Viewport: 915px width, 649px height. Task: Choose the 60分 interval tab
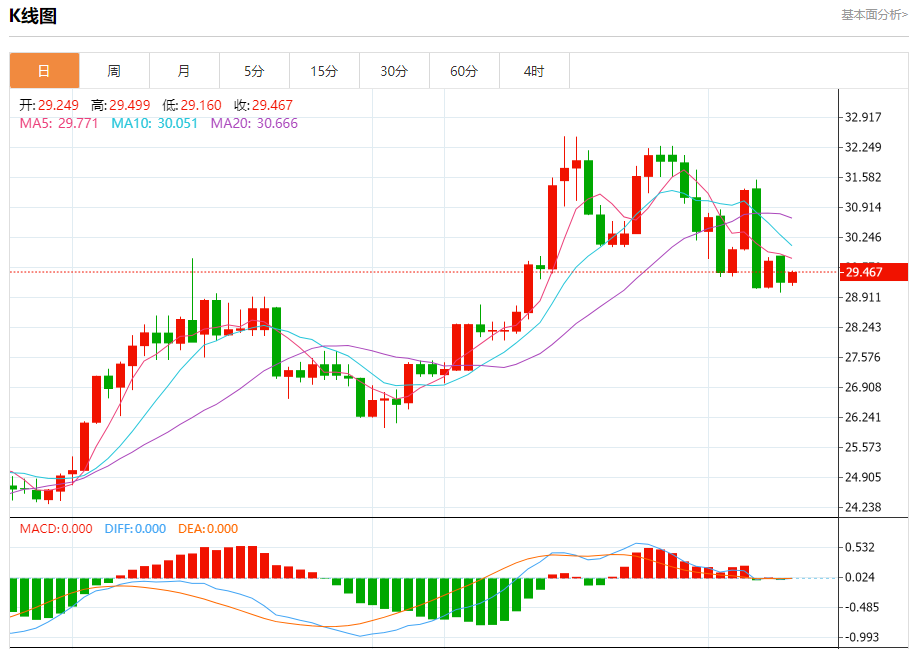(x=464, y=71)
